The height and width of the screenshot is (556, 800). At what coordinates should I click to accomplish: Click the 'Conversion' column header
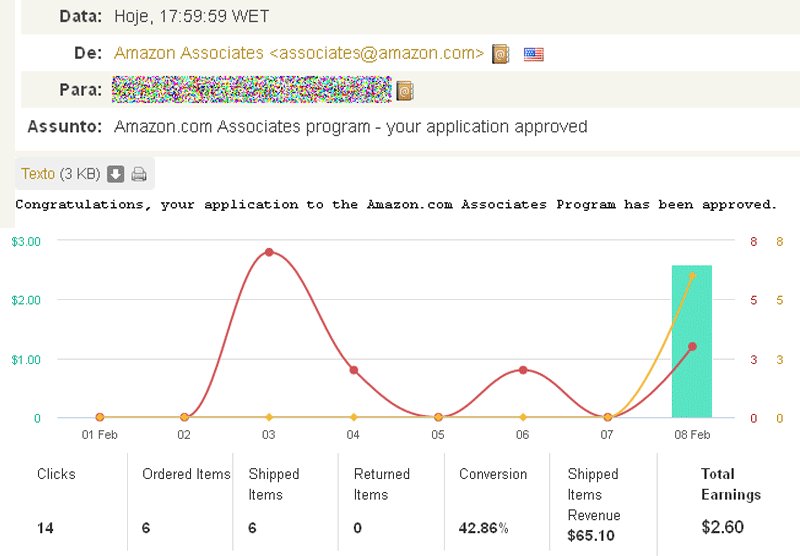pyautogui.click(x=493, y=474)
